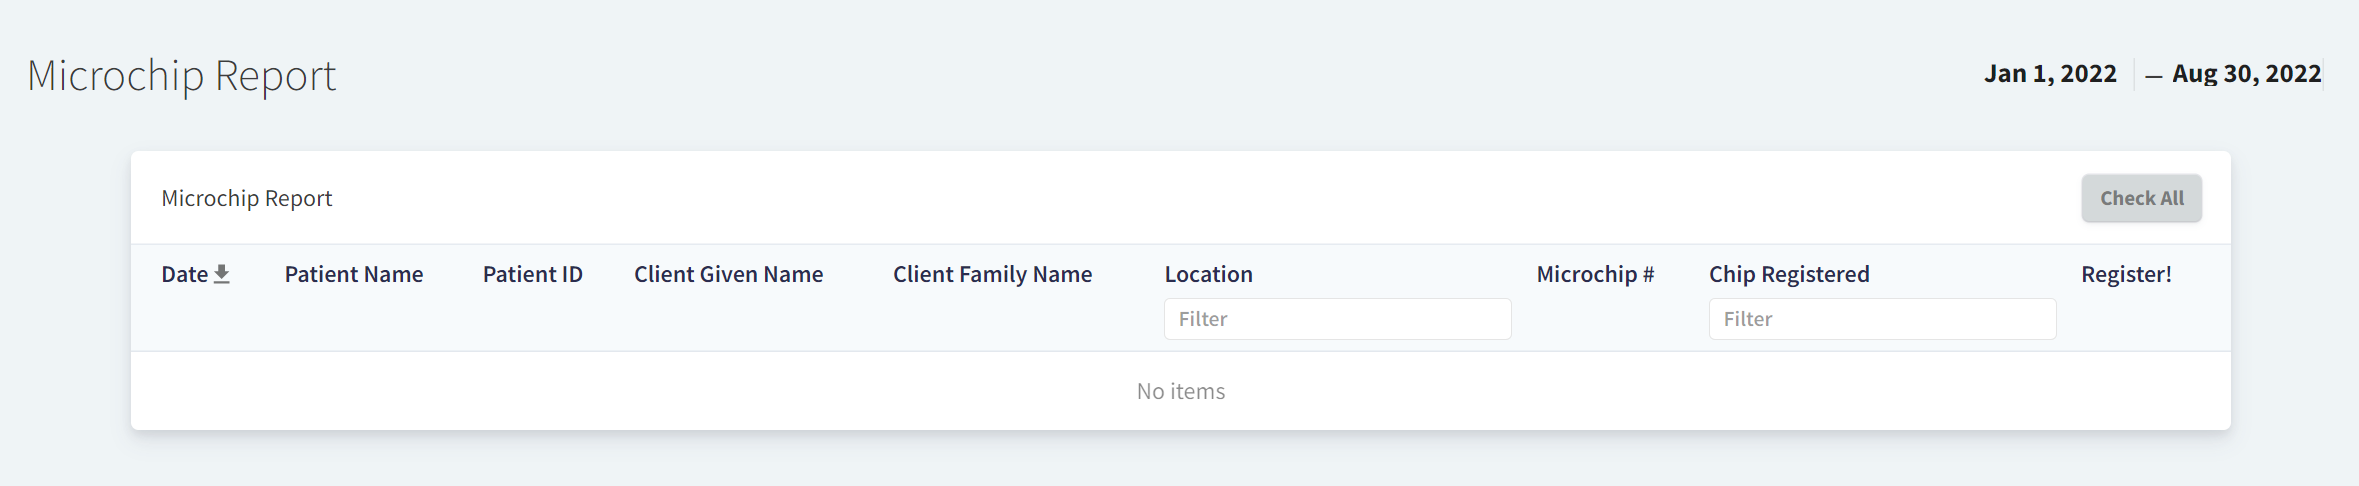2359x486 pixels.
Task: Sort by the Microchip # column
Action: [x=1595, y=274]
